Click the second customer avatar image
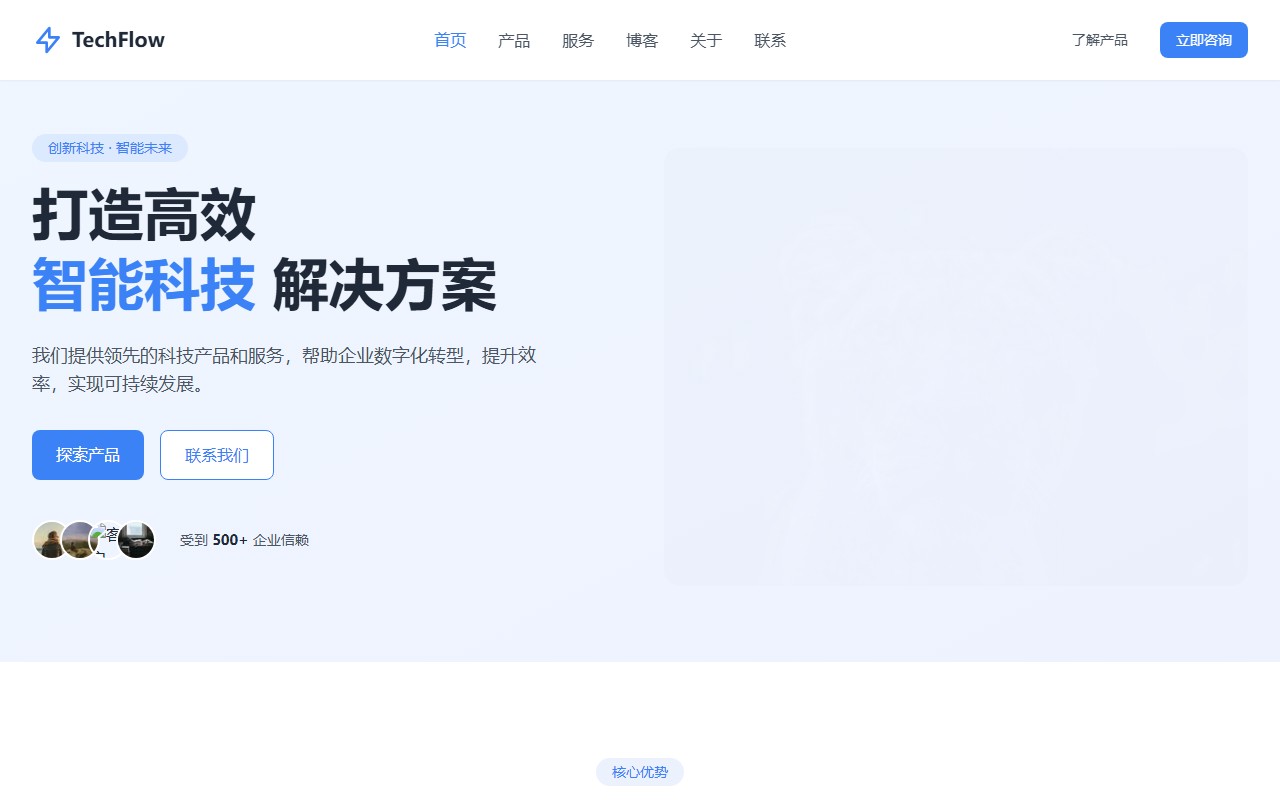This screenshot has width=1280, height=800. pyautogui.click(x=78, y=540)
